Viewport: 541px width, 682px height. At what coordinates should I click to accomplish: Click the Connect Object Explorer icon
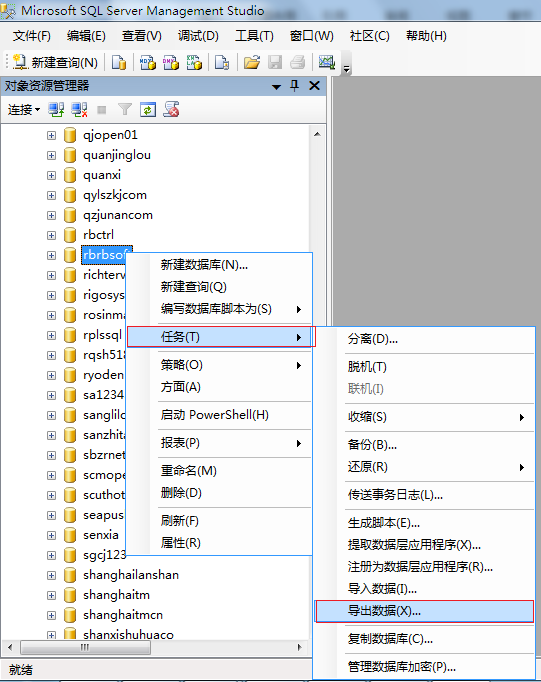click(x=56, y=110)
